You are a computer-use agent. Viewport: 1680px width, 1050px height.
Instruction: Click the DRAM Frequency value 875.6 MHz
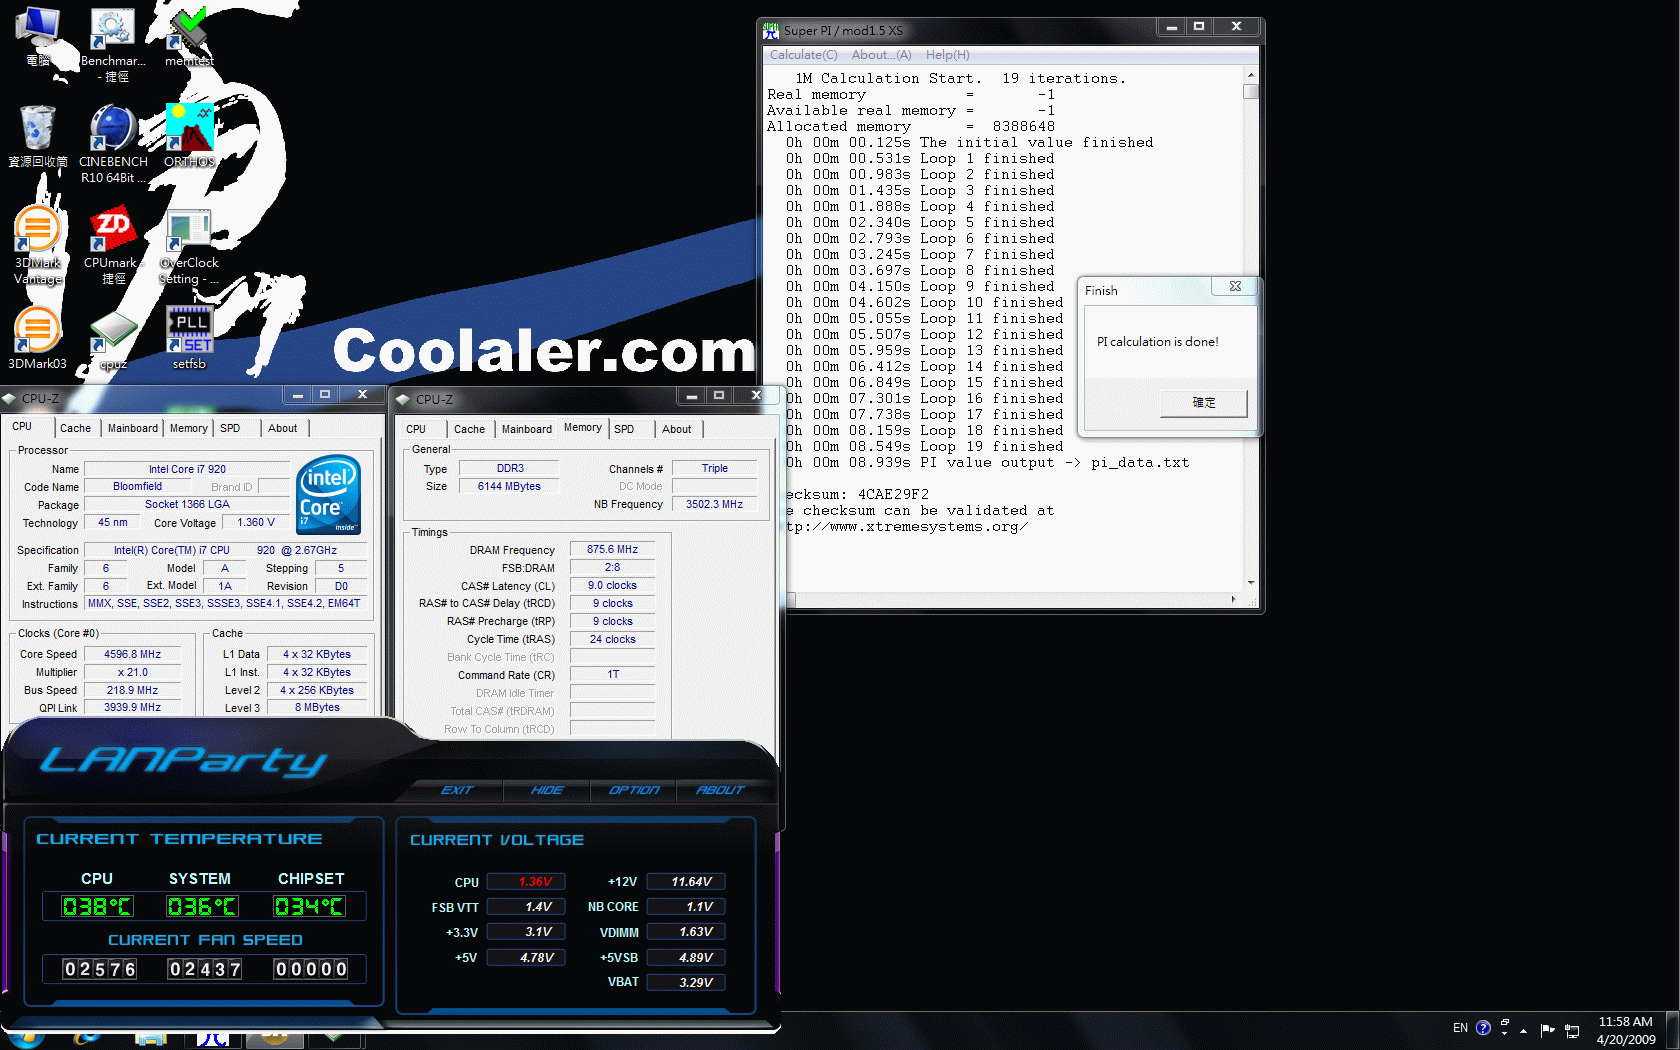click(612, 549)
